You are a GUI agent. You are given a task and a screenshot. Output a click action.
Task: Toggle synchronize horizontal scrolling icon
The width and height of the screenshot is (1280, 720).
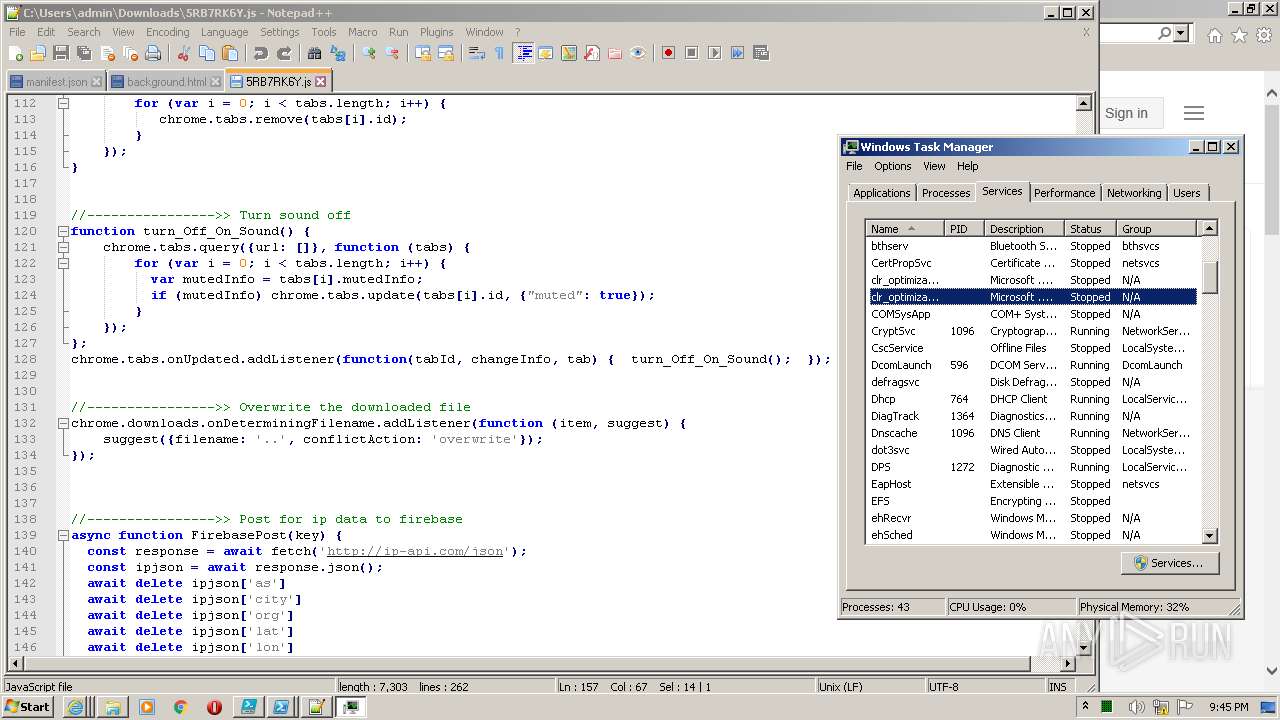click(446, 53)
